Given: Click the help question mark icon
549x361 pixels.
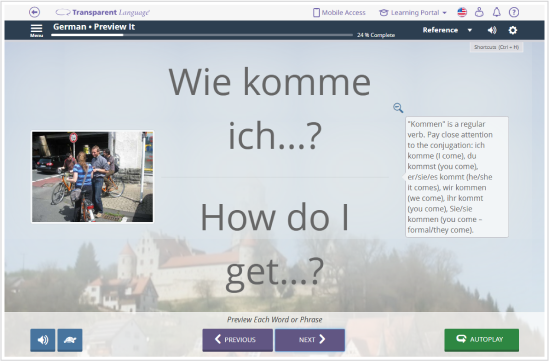Looking at the screenshot, I should point(514,13).
